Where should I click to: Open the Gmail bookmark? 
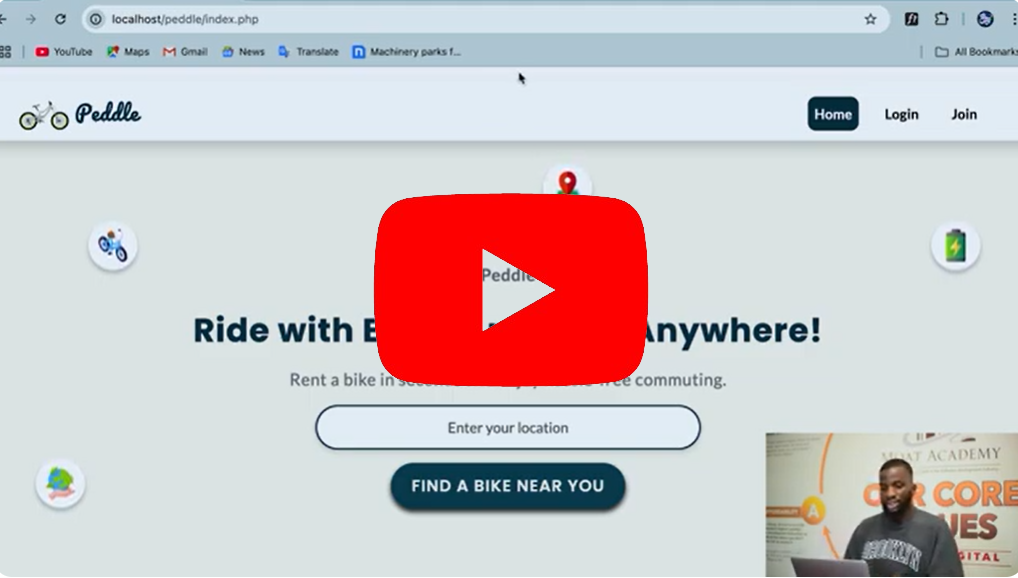pos(185,51)
